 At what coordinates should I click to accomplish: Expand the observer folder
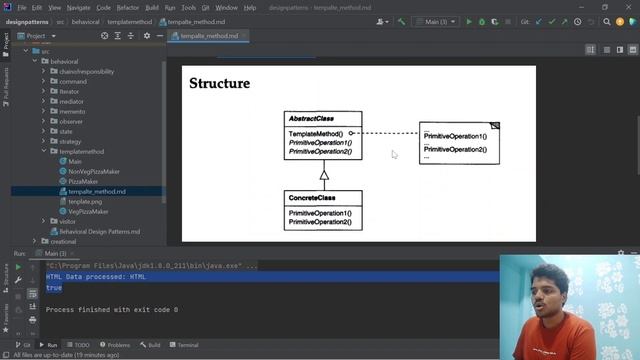[44, 121]
